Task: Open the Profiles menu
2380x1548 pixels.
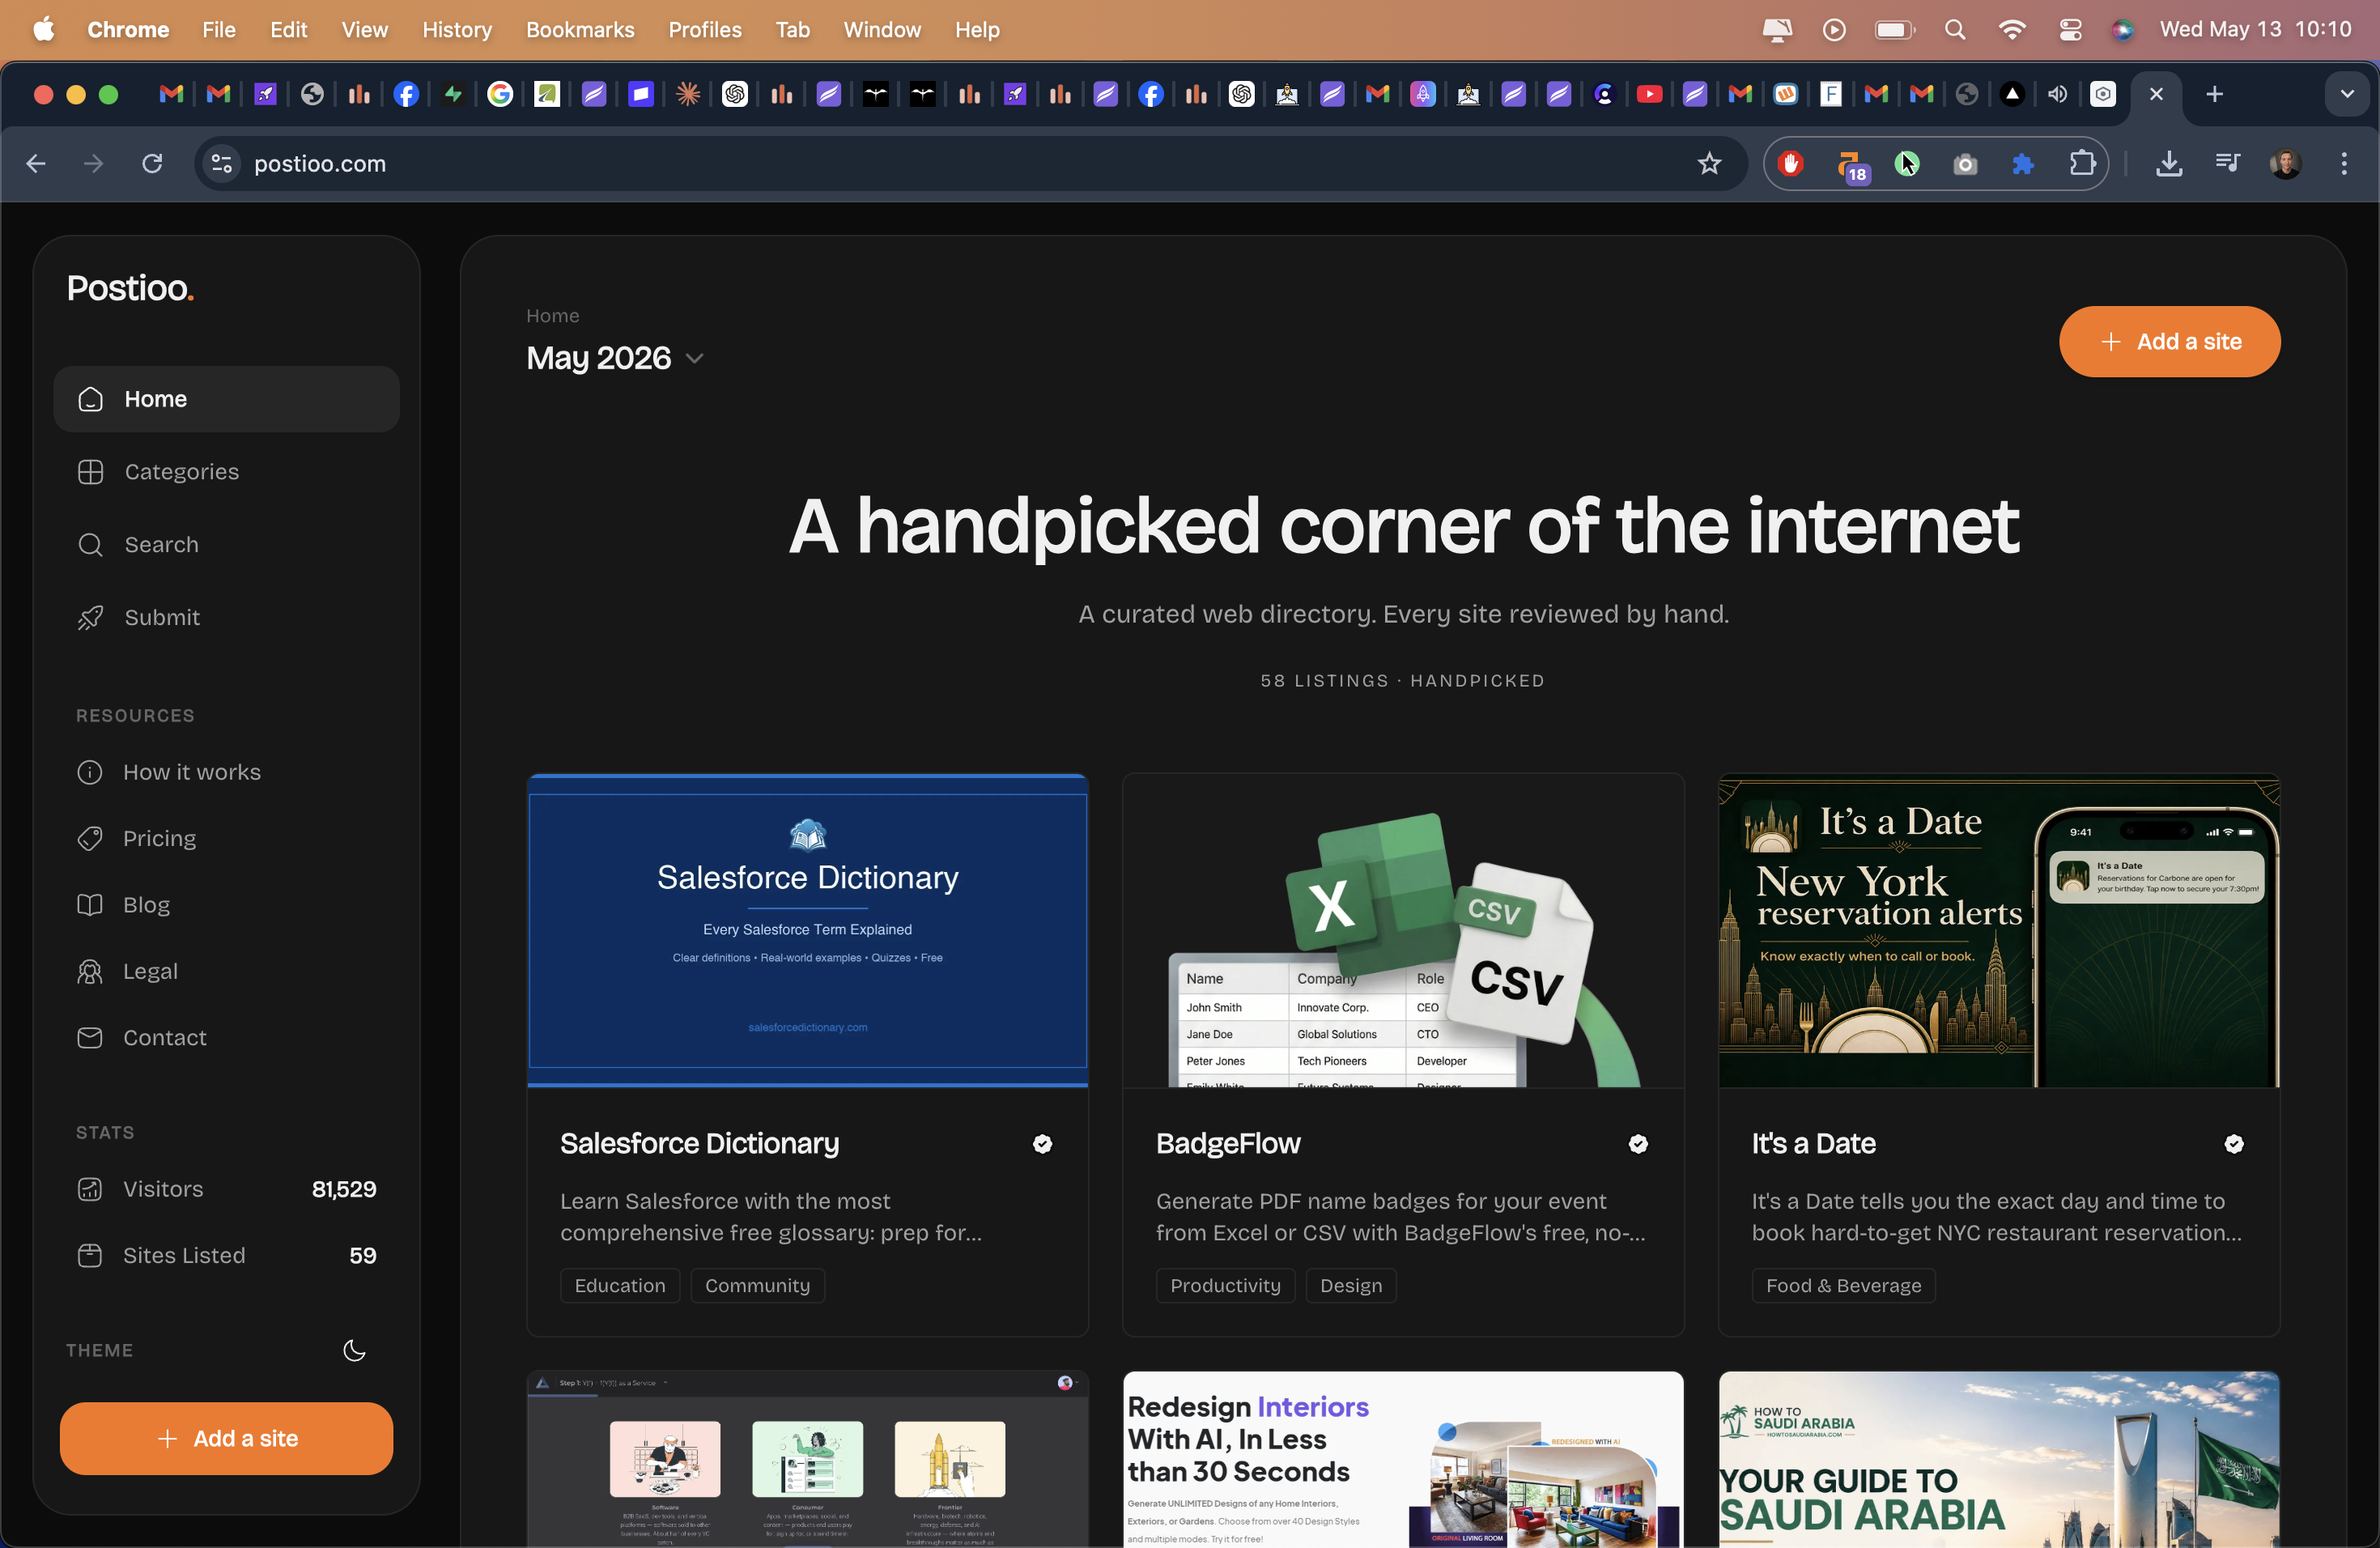Action: (x=705, y=30)
